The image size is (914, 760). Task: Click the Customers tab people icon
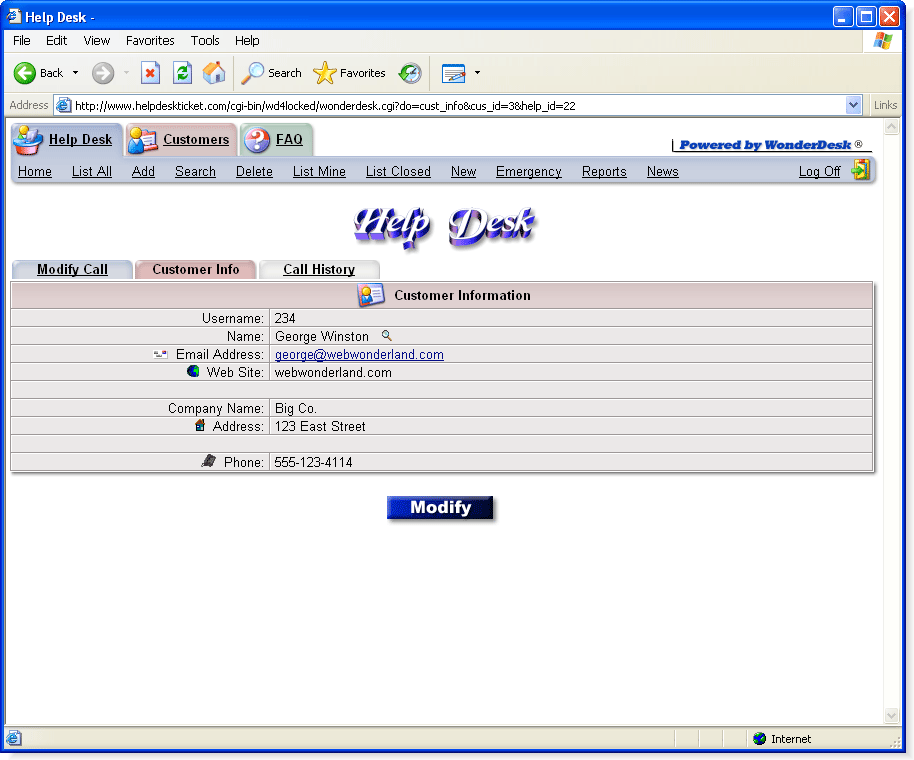pyautogui.click(x=143, y=140)
